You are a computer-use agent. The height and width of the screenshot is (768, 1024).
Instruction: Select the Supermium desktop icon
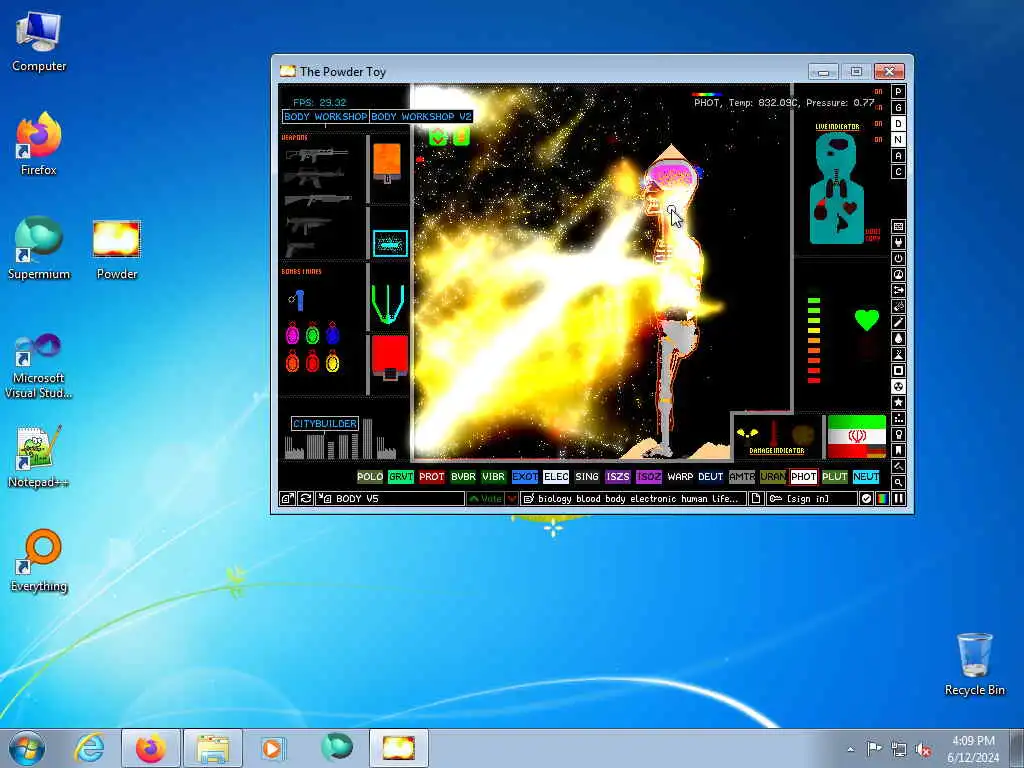[39, 249]
